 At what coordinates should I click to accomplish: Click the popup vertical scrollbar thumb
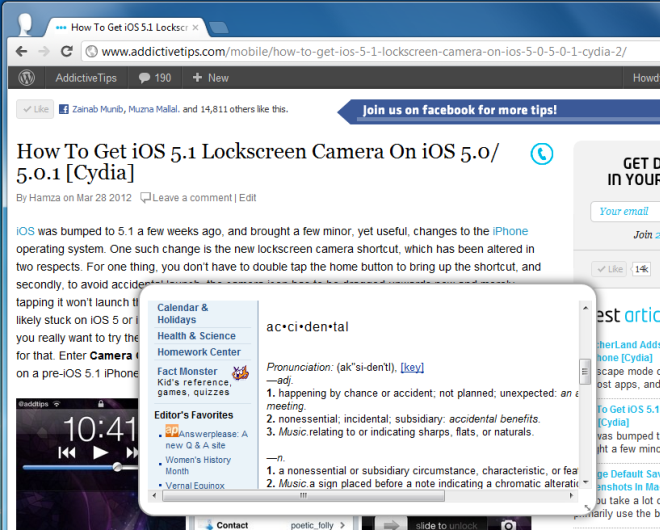(585, 371)
